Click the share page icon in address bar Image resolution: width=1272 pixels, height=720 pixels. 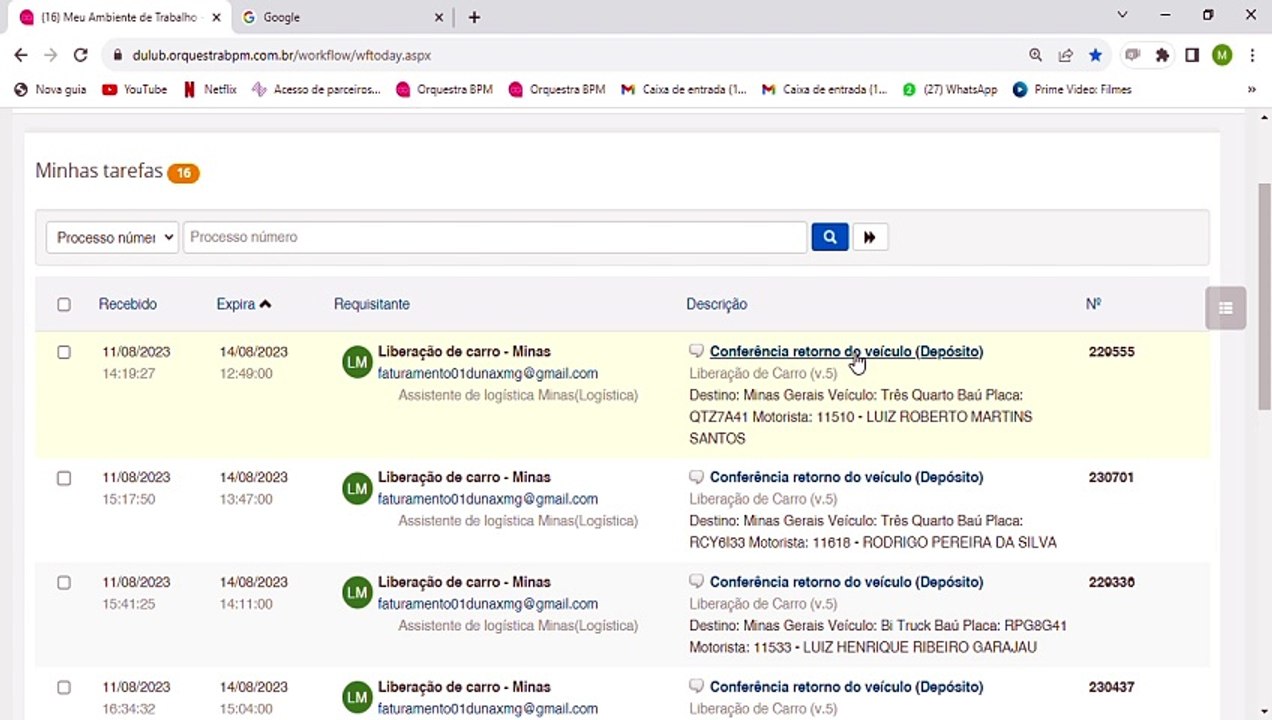(x=1066, y=55)
